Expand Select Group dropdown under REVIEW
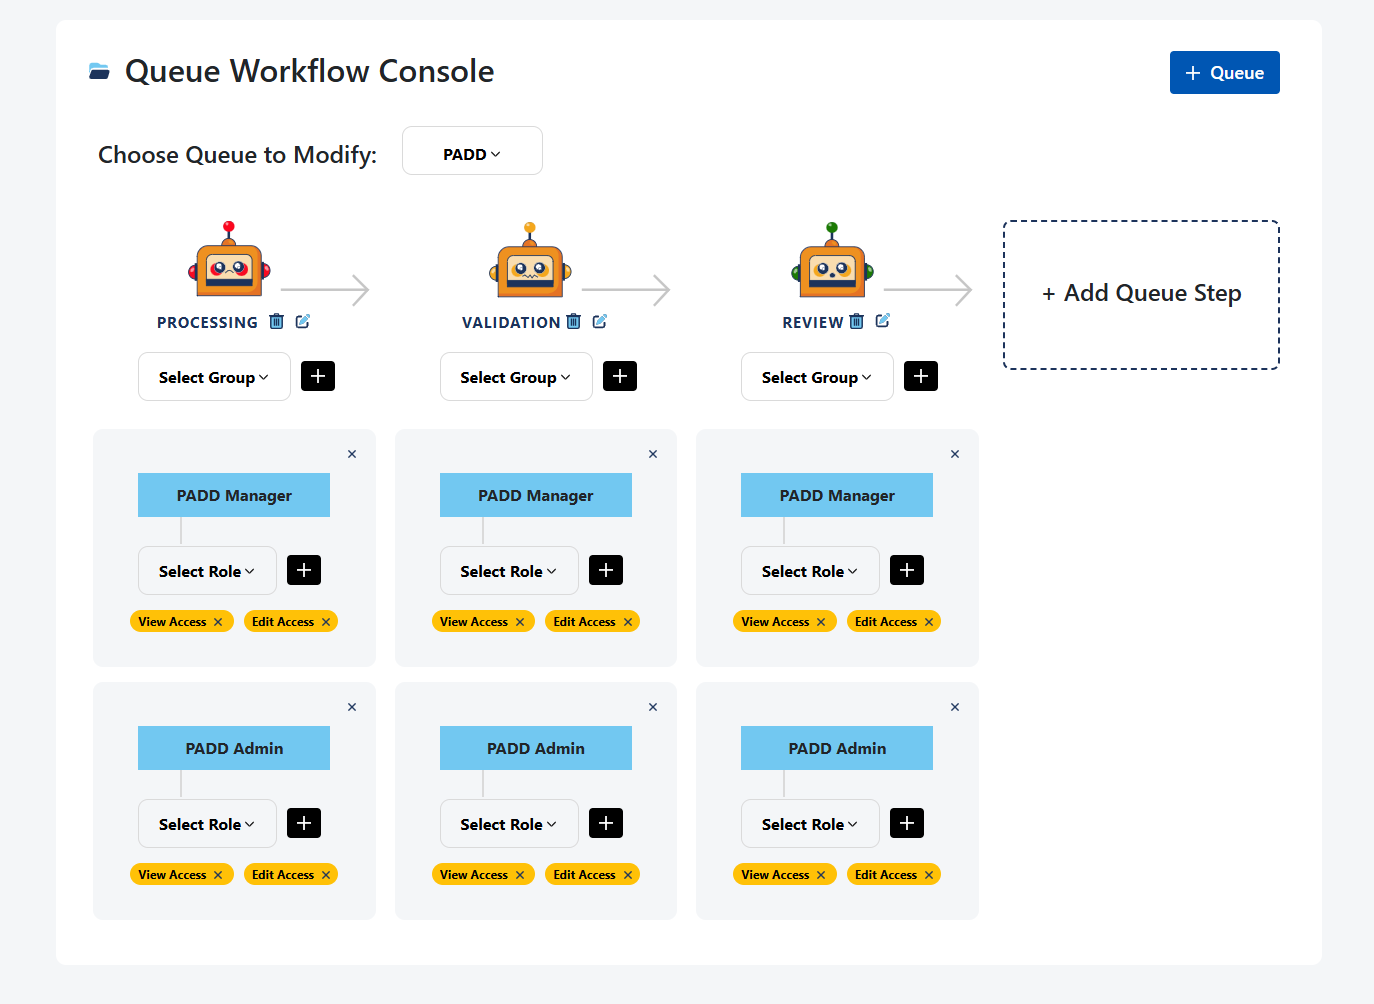Viewport: 1374px width, 1004px height. (x=816, y=377)
